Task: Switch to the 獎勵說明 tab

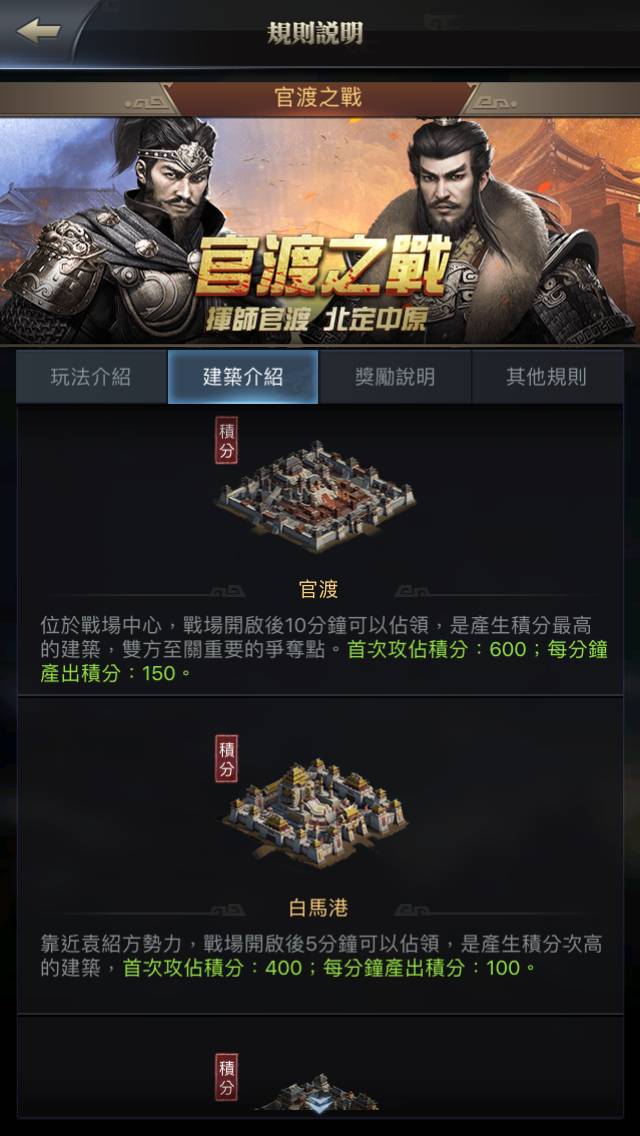Action: tap(395, 377)
